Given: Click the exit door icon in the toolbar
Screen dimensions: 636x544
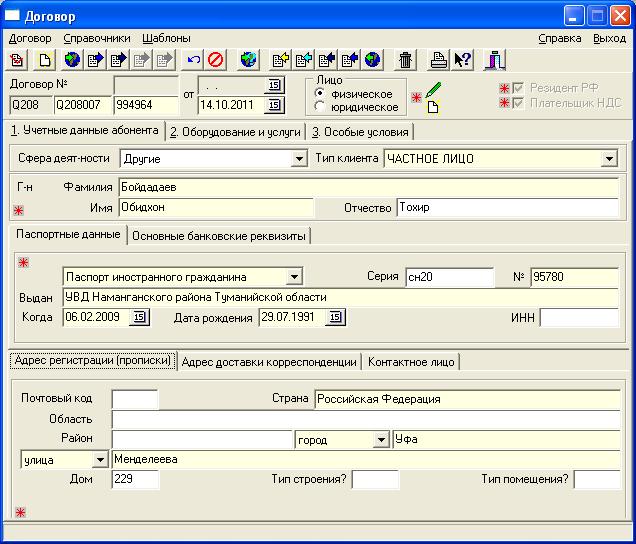Looking at the screenshot, I should click(495, 60).
